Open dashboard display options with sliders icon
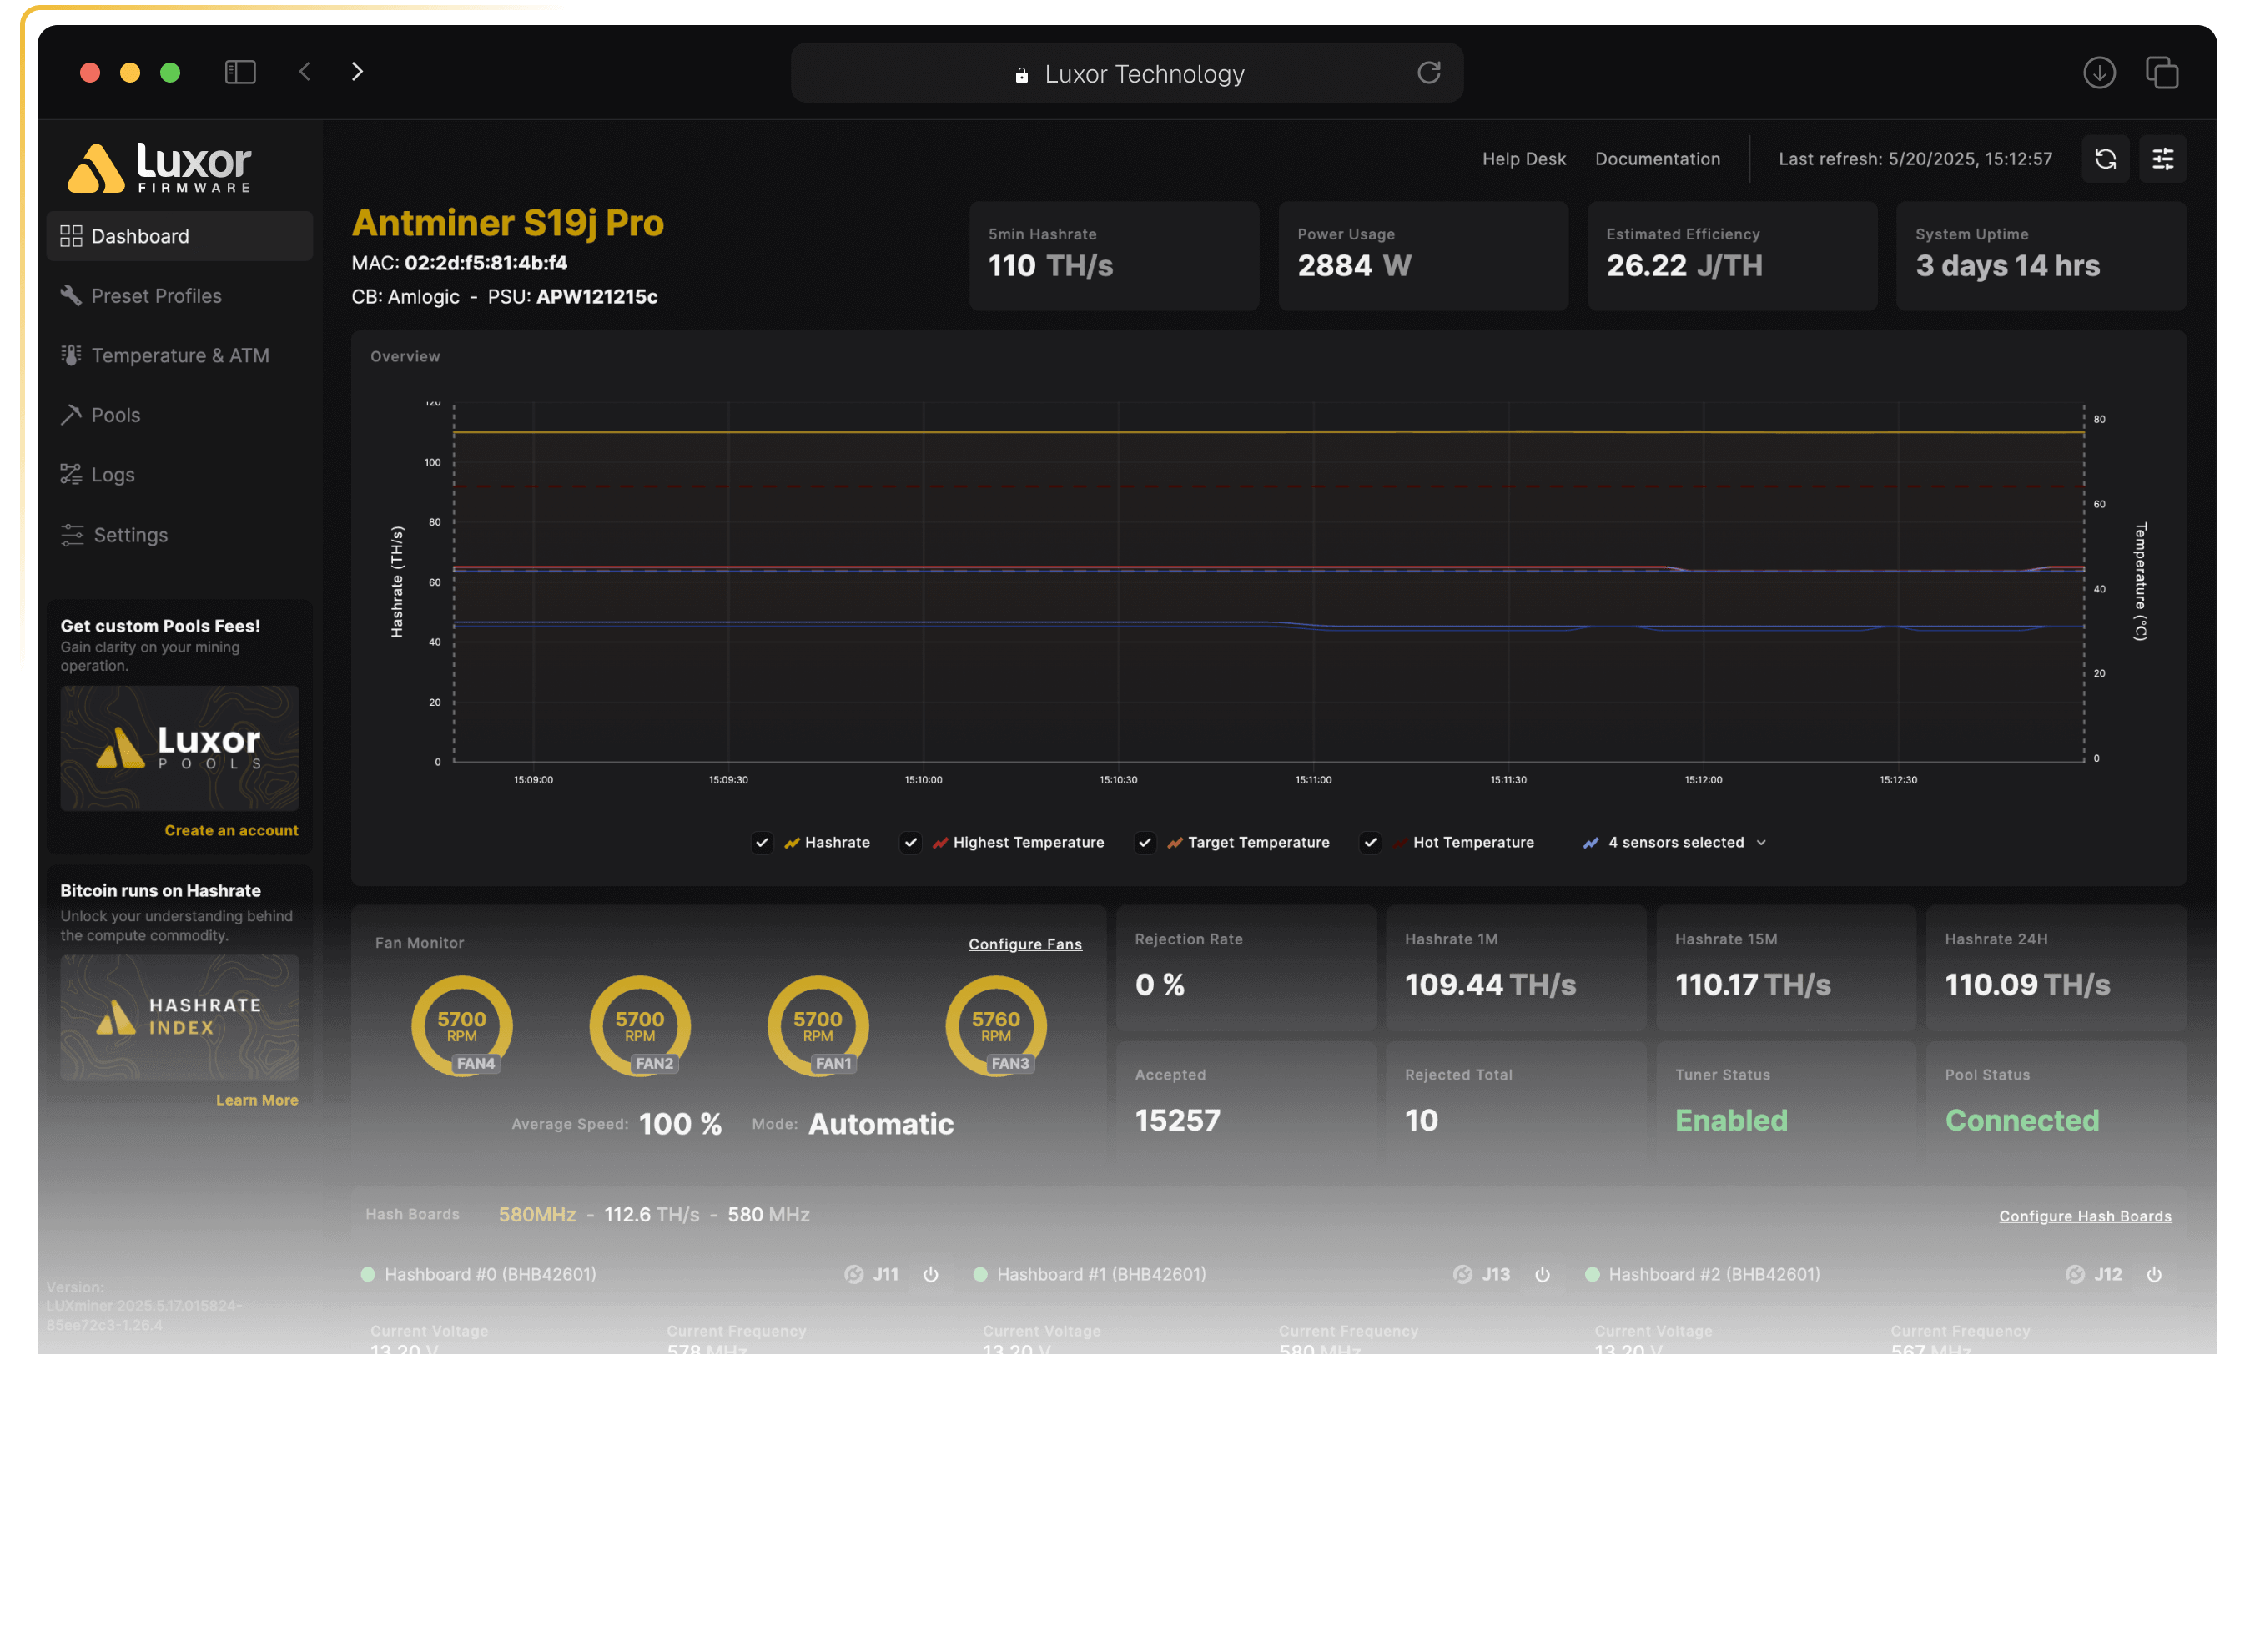 pyautogui.click(x=2163, y=158)
